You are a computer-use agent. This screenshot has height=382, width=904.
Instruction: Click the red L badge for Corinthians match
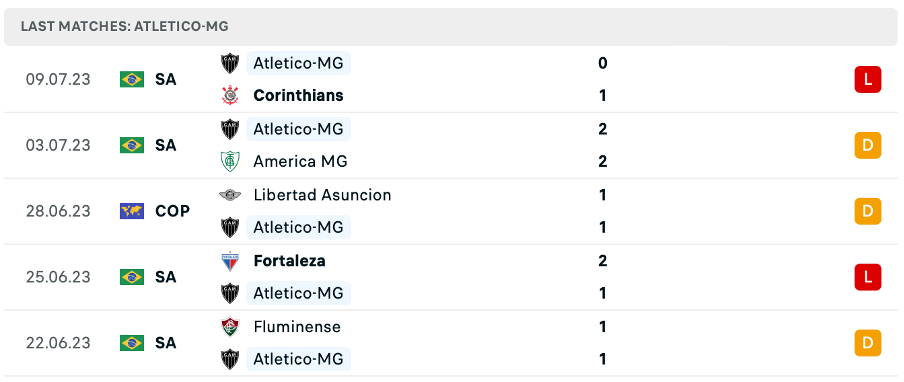(x=868, y=80)
